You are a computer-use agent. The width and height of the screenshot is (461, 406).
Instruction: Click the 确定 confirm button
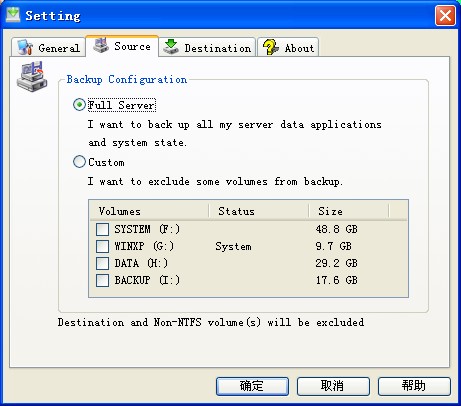pos(252,386)
